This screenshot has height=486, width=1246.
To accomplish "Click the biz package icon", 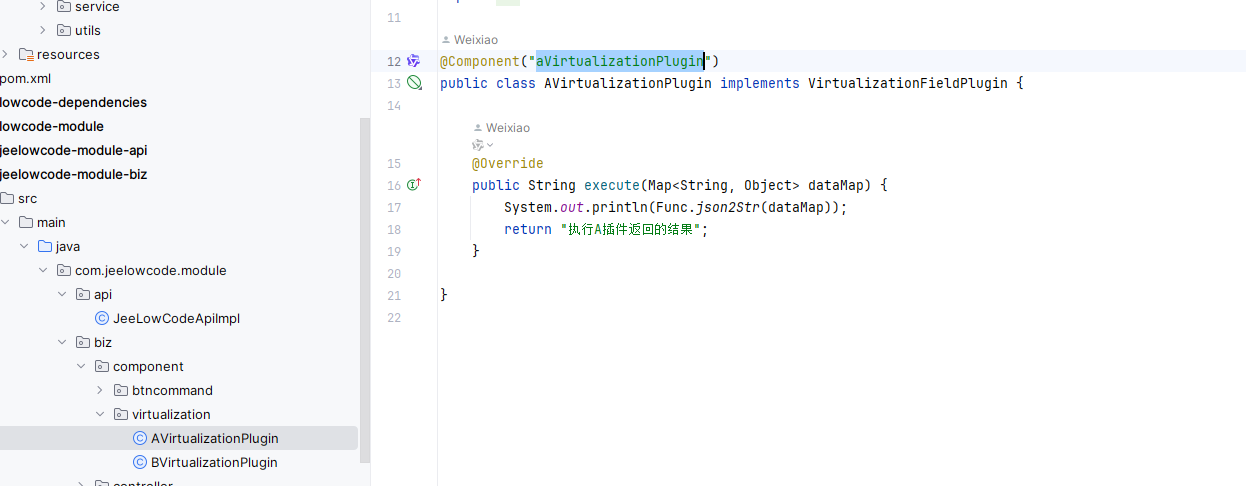I will [x=83, y=342].
